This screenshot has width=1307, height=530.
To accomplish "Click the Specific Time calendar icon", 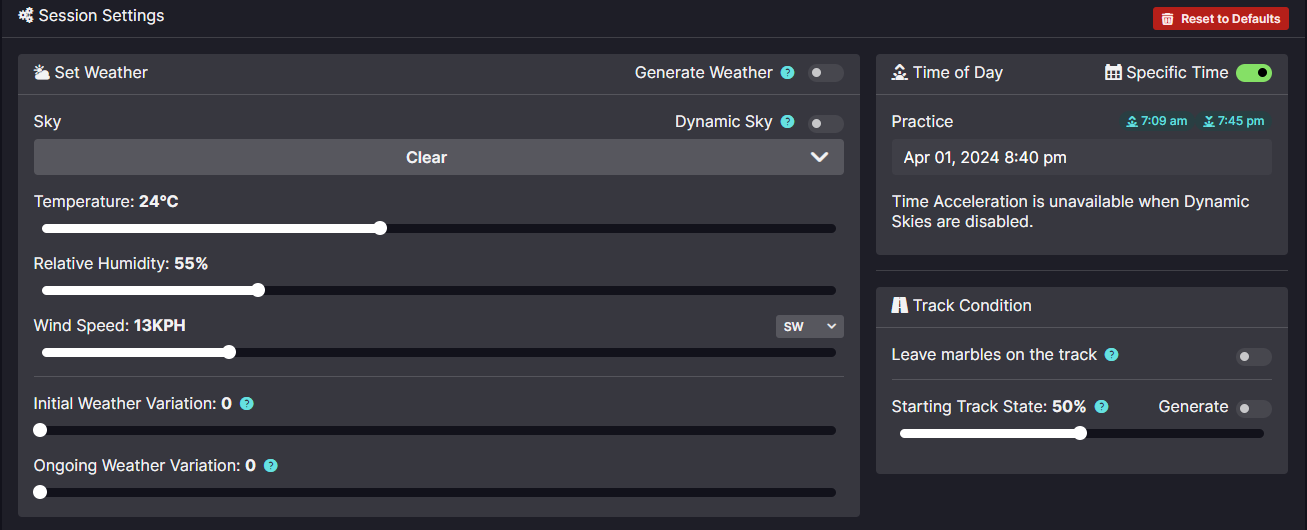I will [1113, 72].
